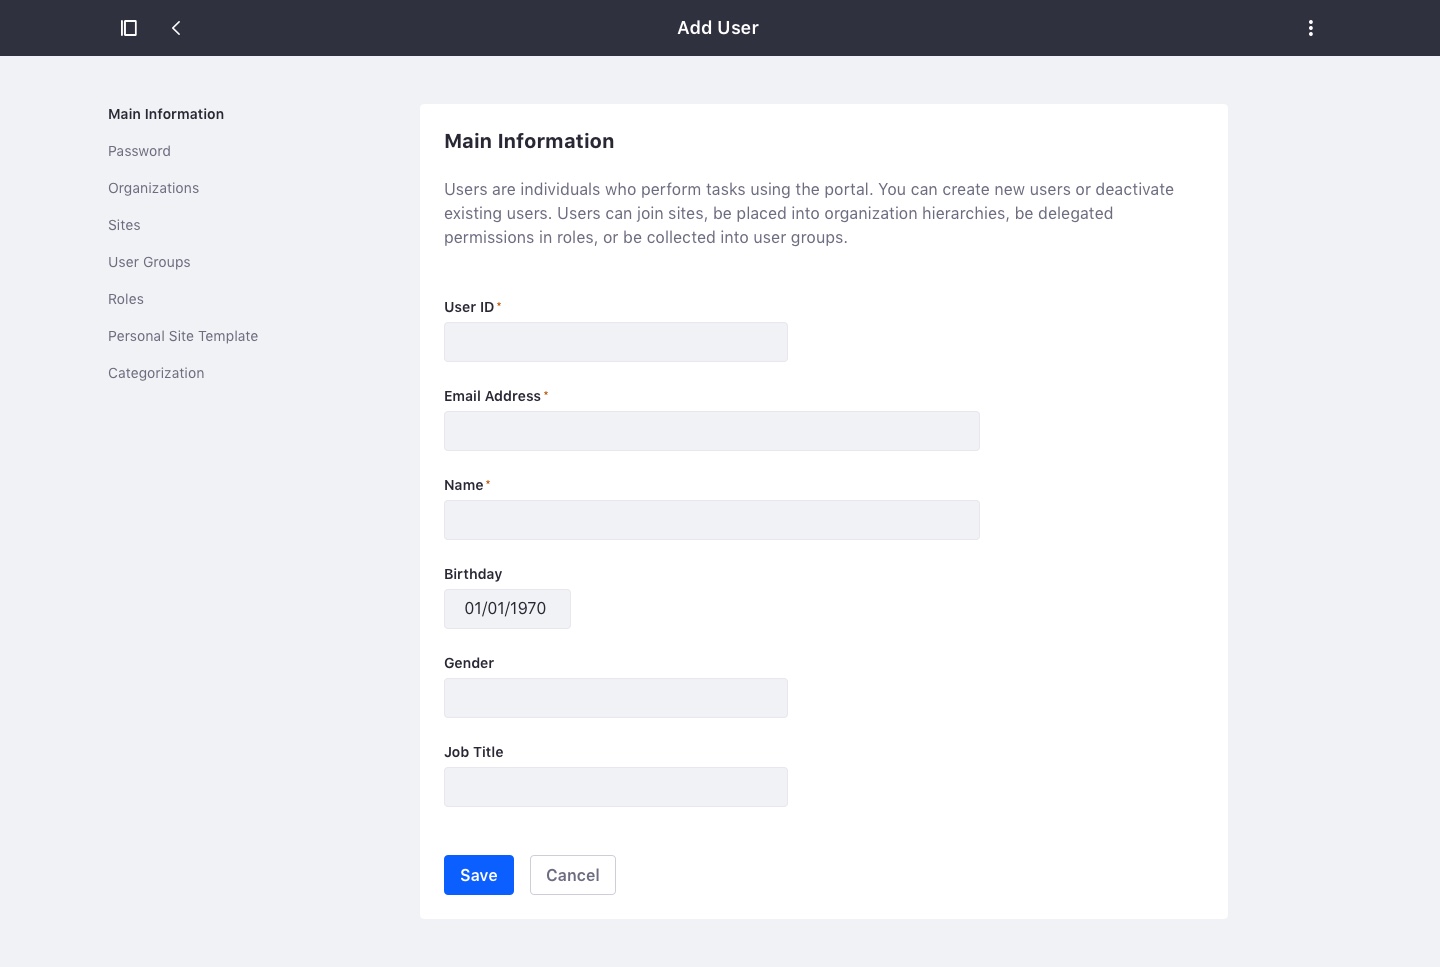1440x967 pixels.
Task: Select Main Information in the sidebar
Action: point(166,114)
